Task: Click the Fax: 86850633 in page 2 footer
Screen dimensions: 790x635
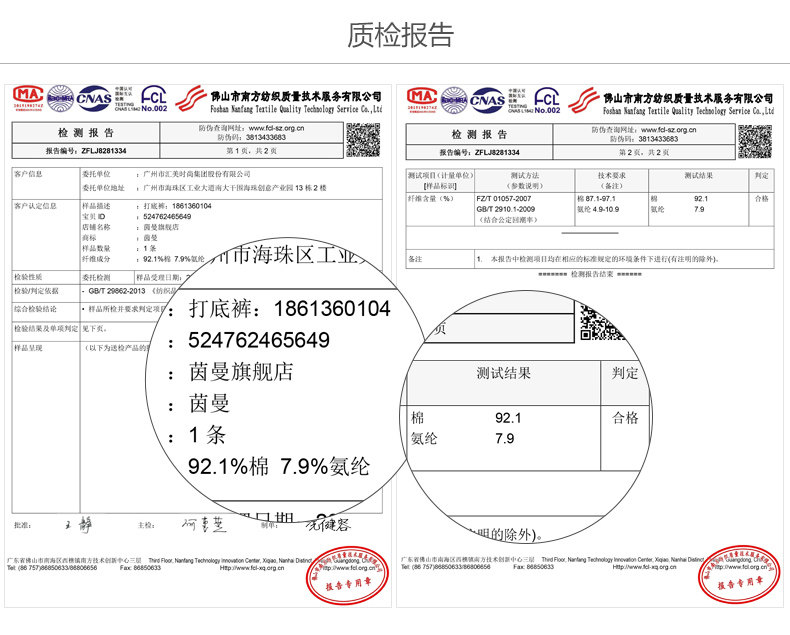Action: (533, 567)
